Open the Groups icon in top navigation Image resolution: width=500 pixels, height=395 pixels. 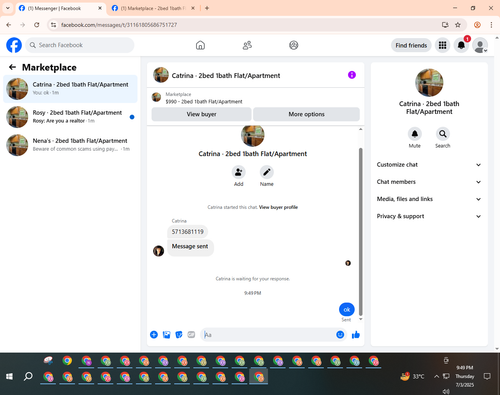tap(294, 45)
